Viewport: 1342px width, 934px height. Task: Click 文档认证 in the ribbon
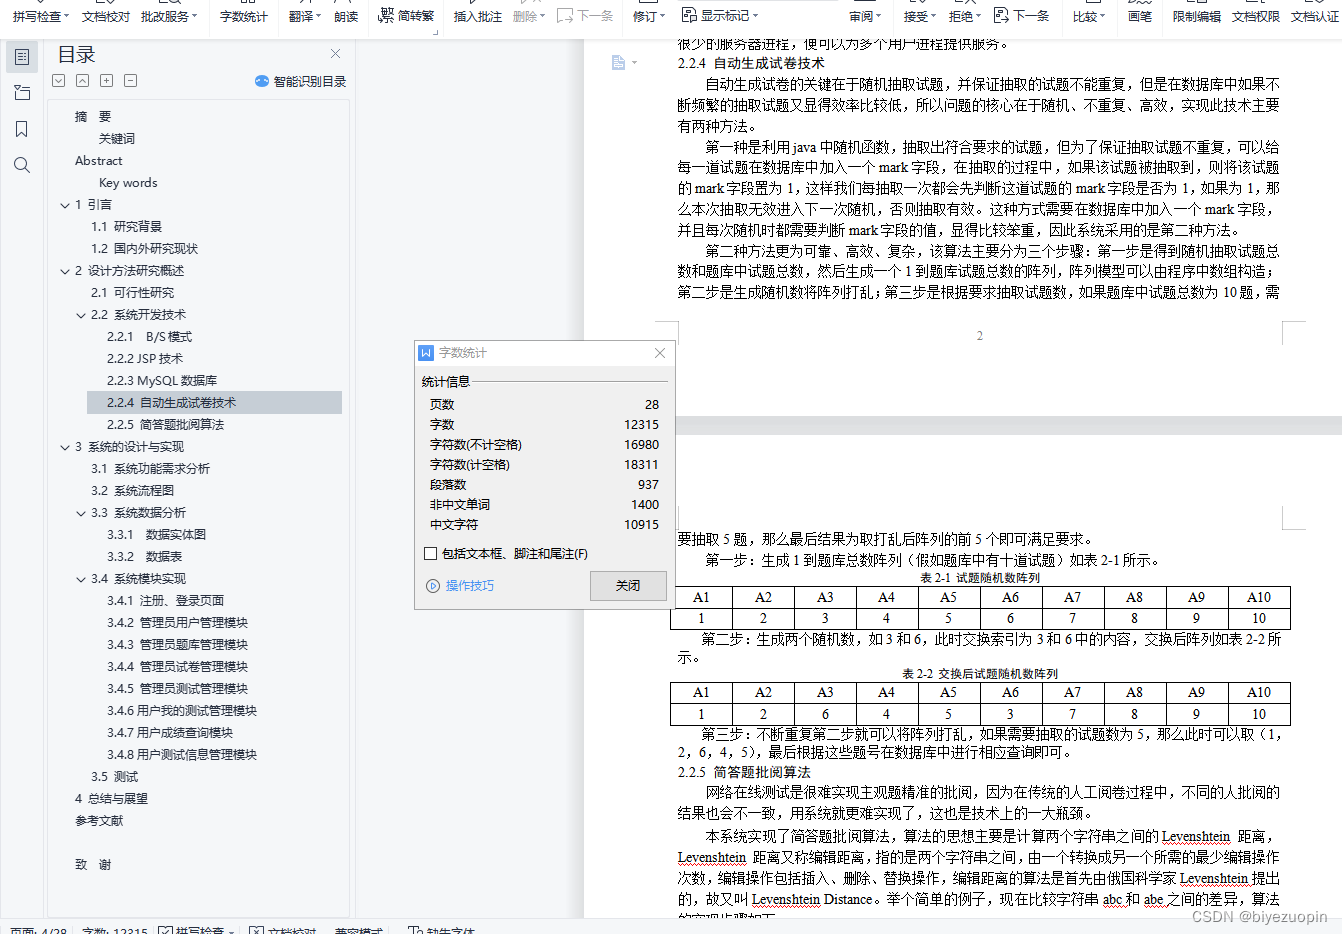click(1315, 16)
